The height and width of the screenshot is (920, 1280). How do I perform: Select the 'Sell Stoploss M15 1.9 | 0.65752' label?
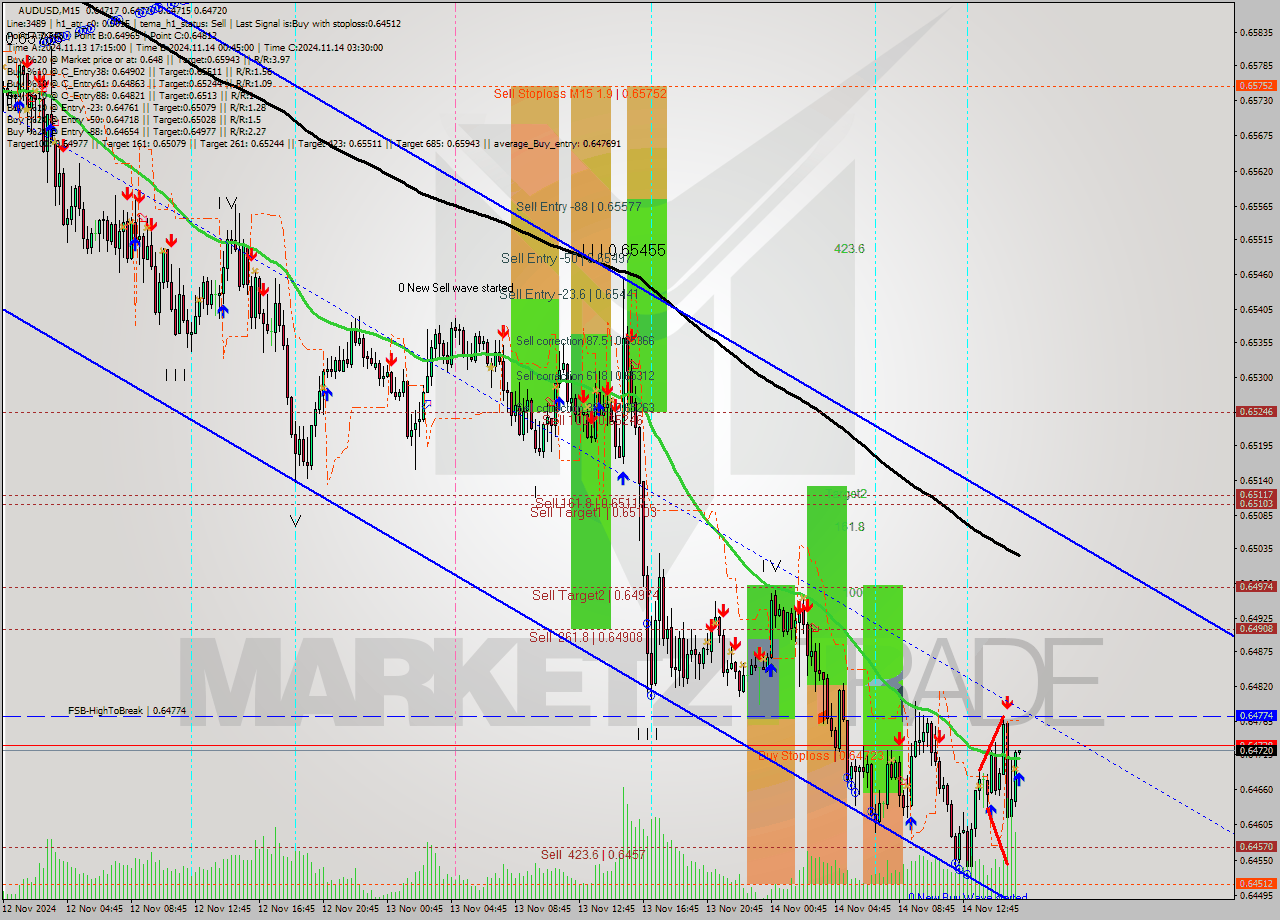(580, 93)
